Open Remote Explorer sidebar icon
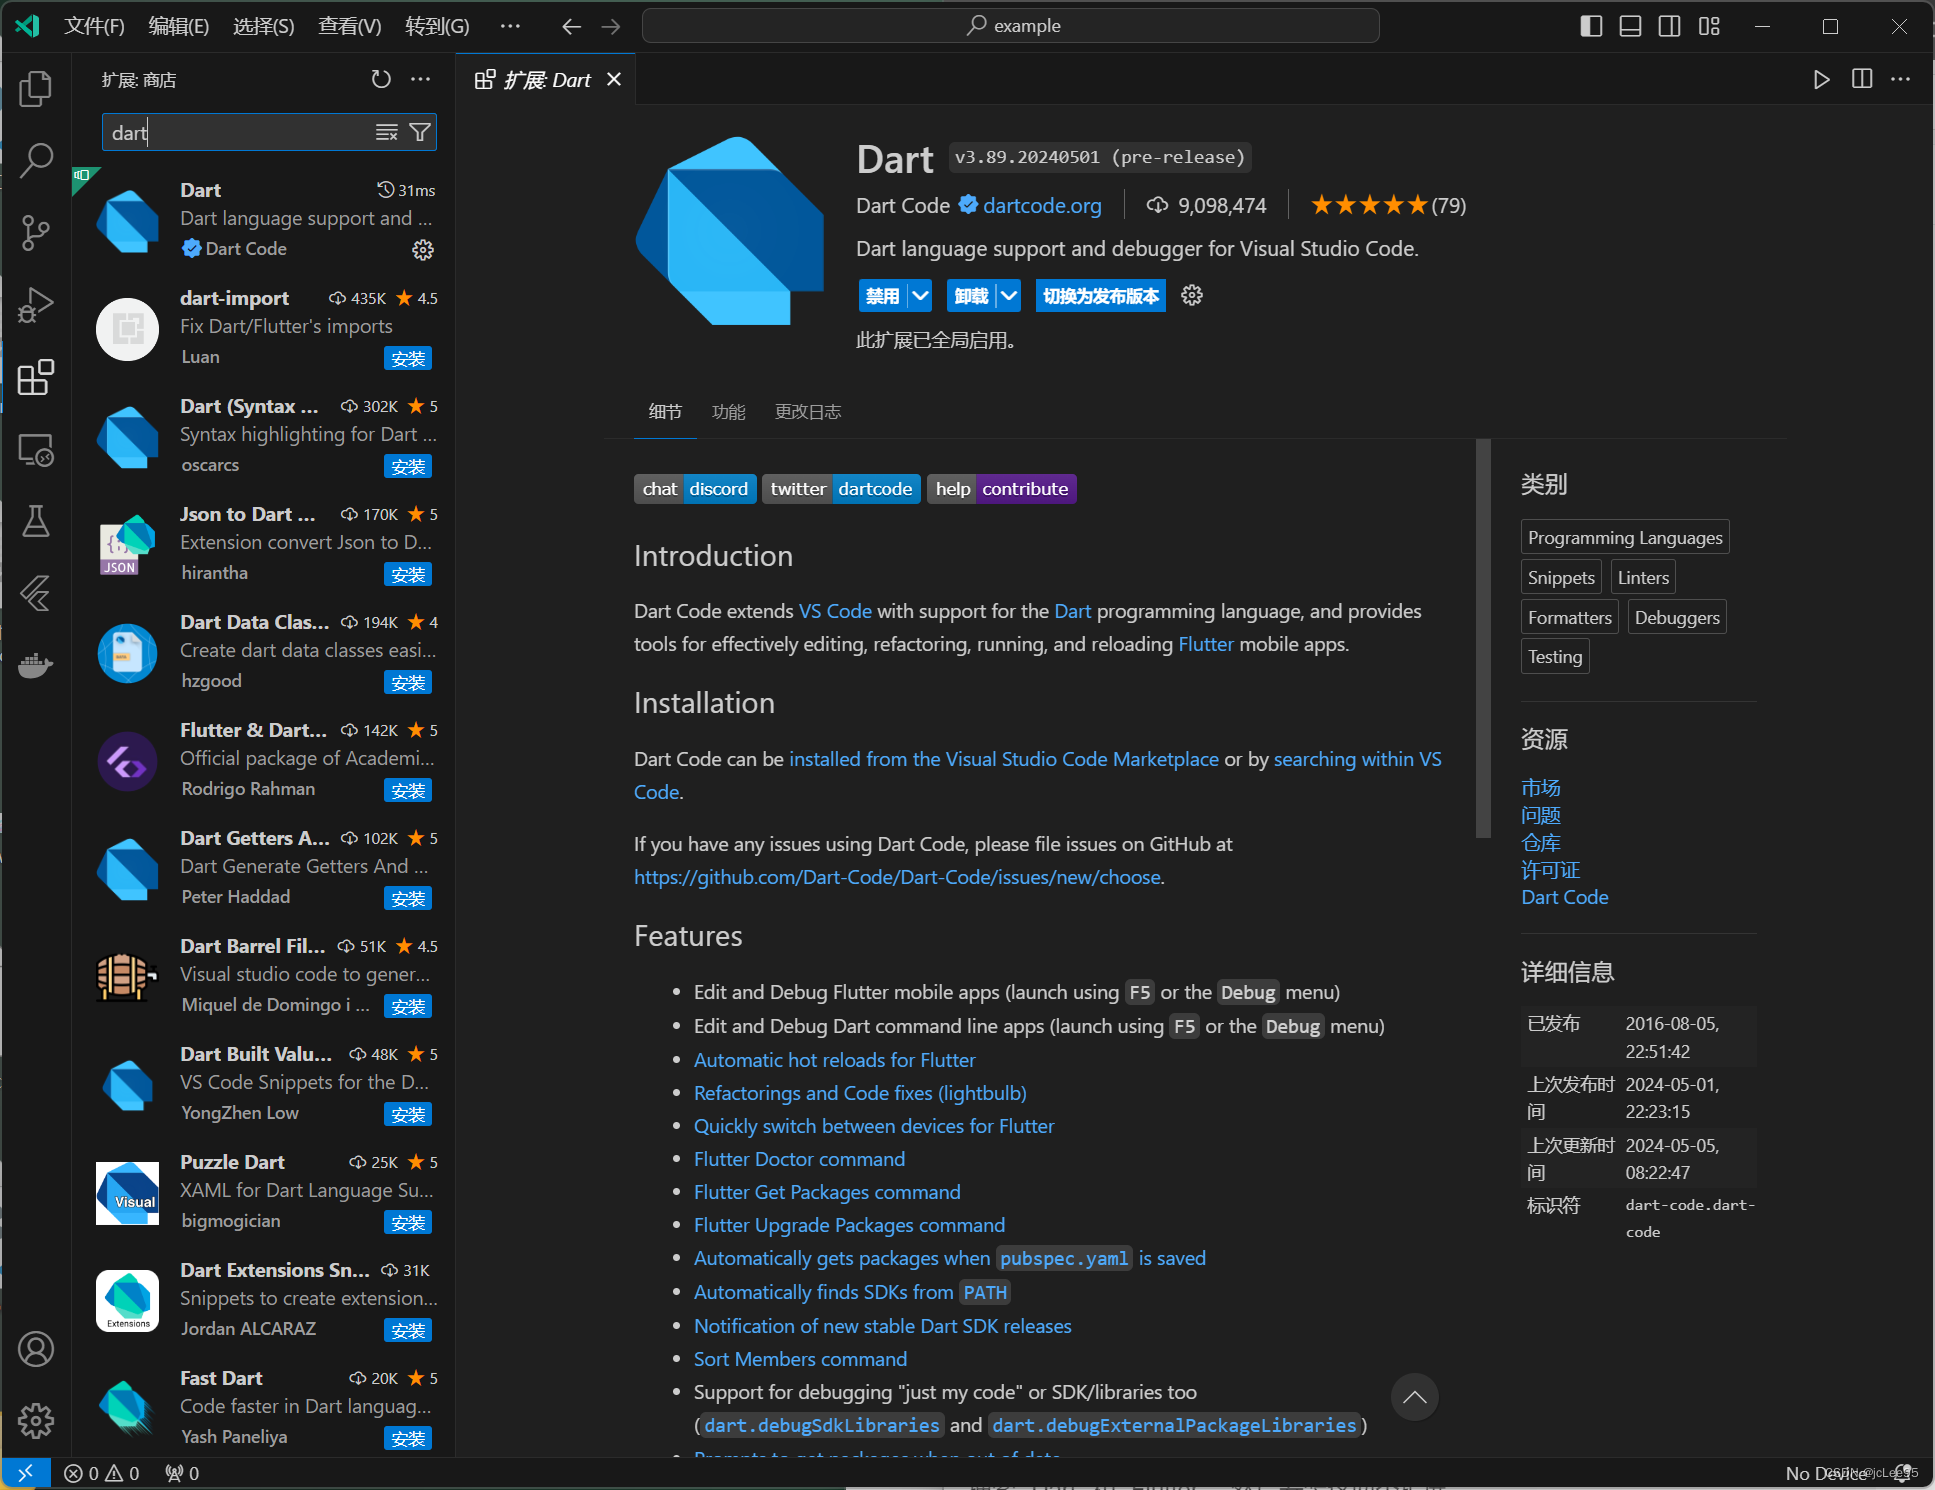The height and width of the screenshot is (1490, 1935). point(36,450)
